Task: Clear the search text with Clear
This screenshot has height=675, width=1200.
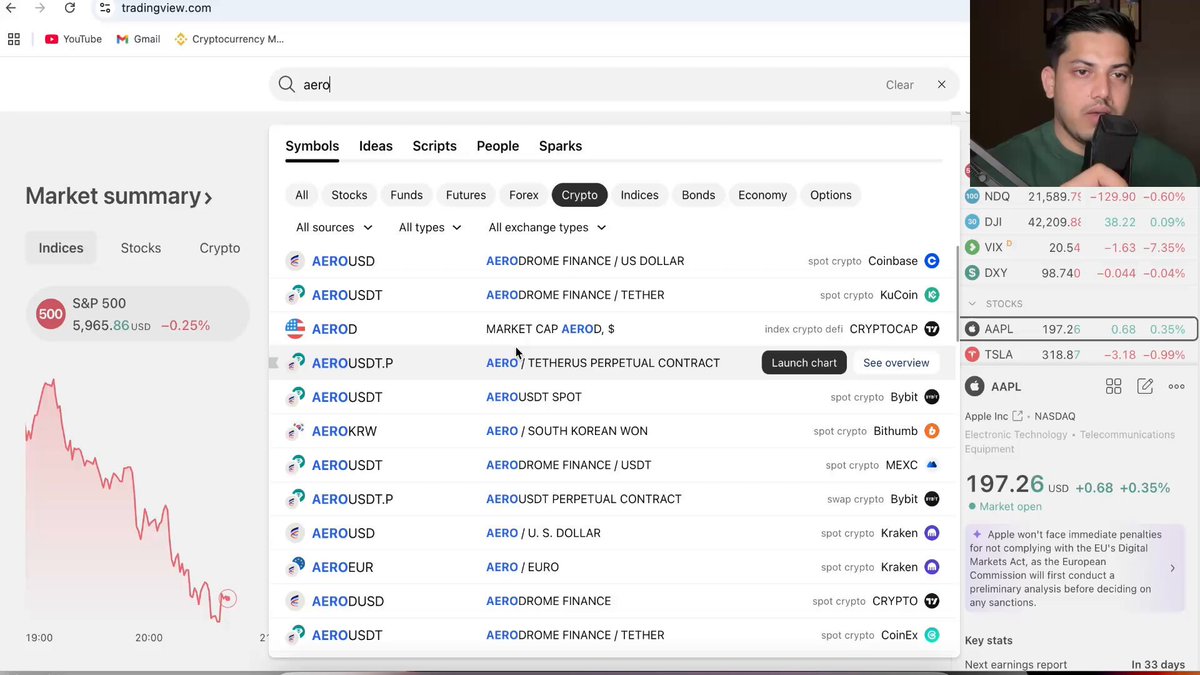Action: [x=900, y=85]
